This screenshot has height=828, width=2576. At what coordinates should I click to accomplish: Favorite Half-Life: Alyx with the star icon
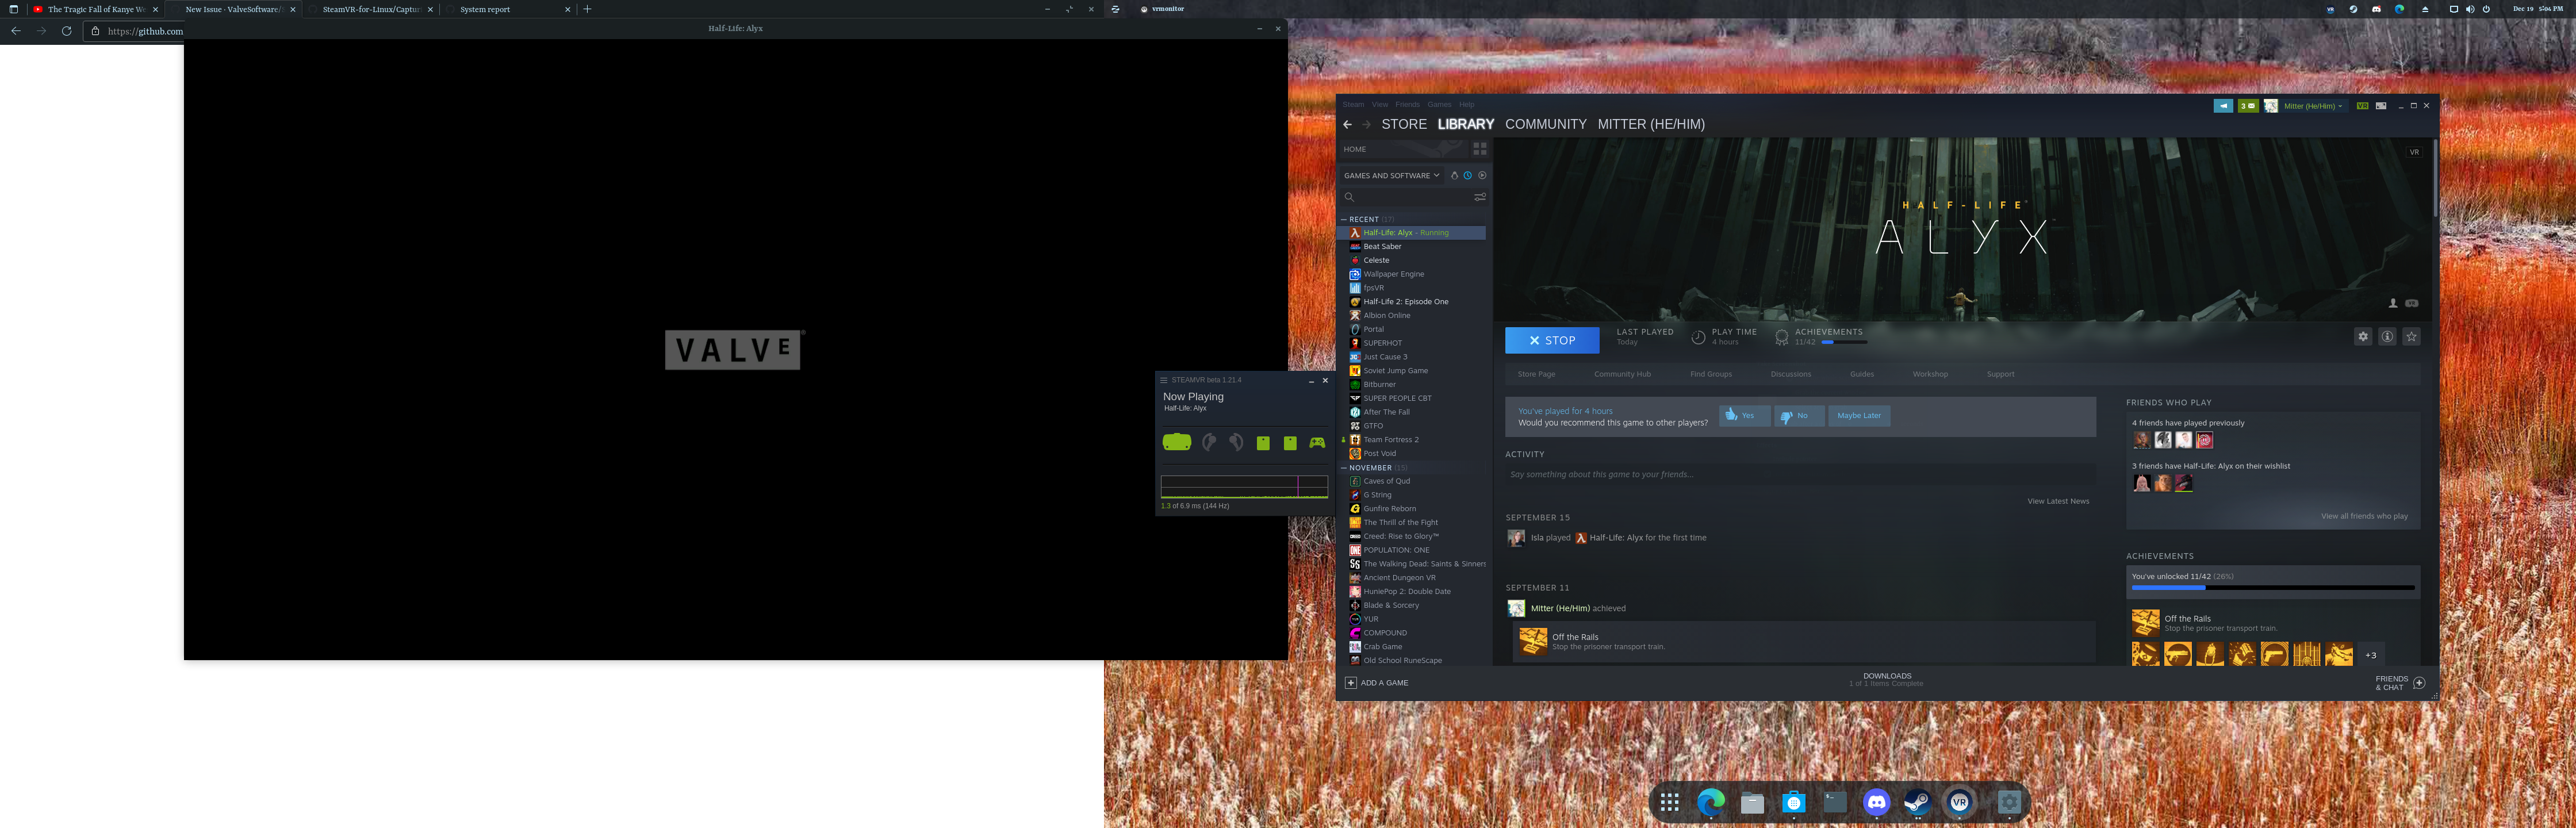(x=2411, y=337)
